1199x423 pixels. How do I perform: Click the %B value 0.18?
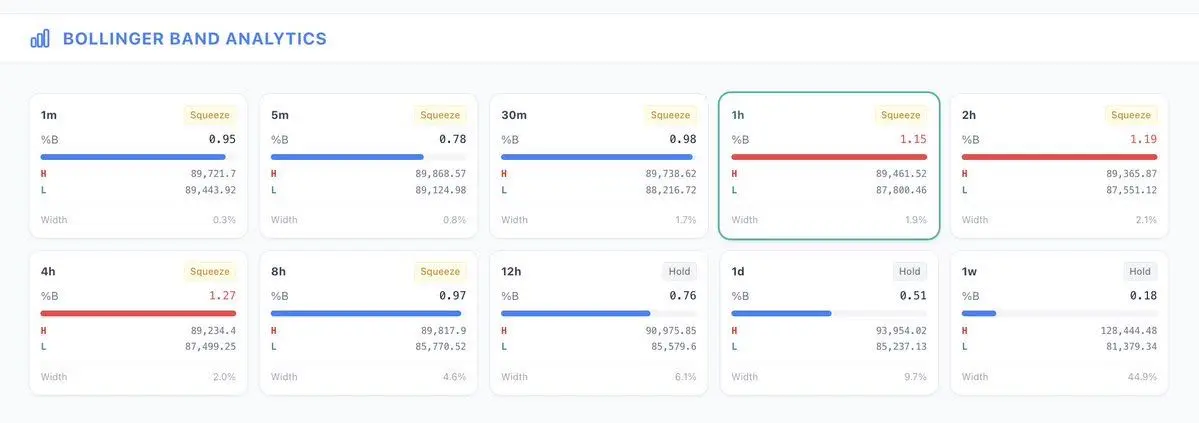[1143, 295]
